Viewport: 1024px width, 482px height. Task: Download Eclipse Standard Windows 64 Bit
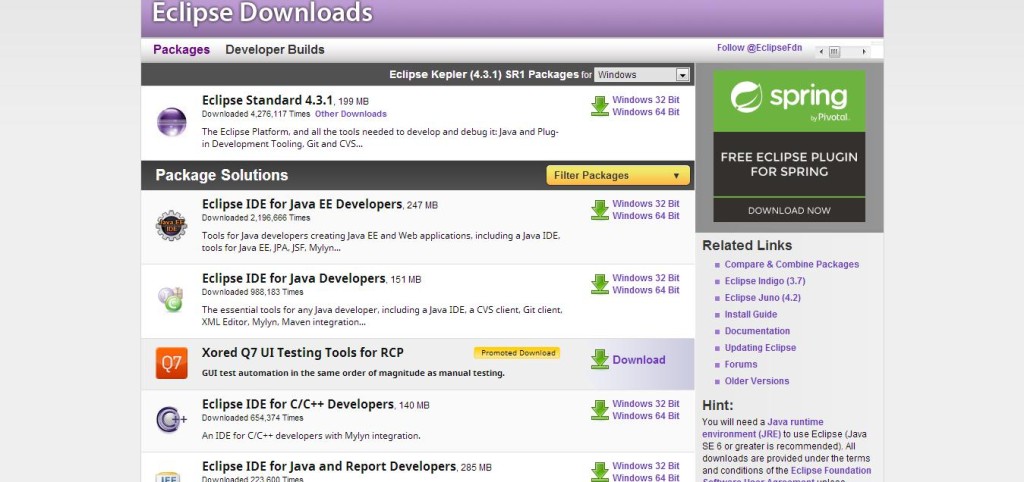(646, 112)
